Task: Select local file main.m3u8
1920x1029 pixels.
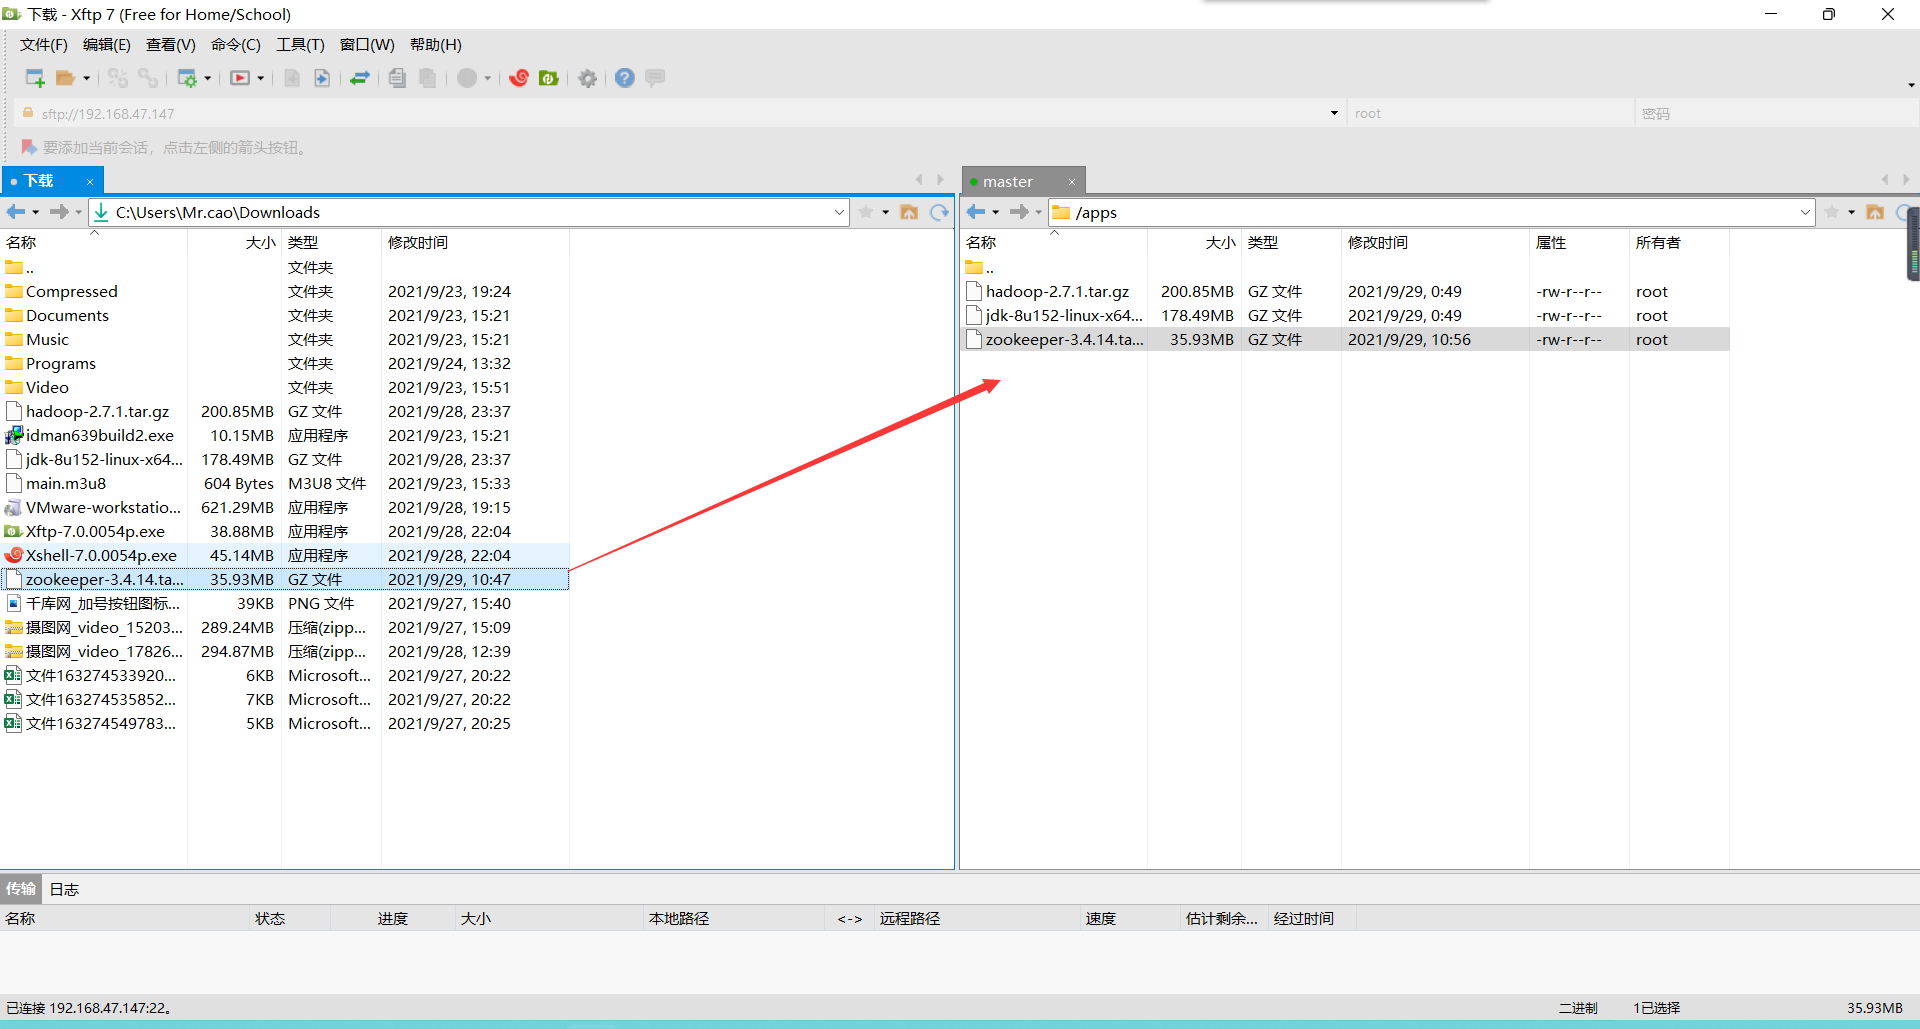Action: click(x=285, y=483)
